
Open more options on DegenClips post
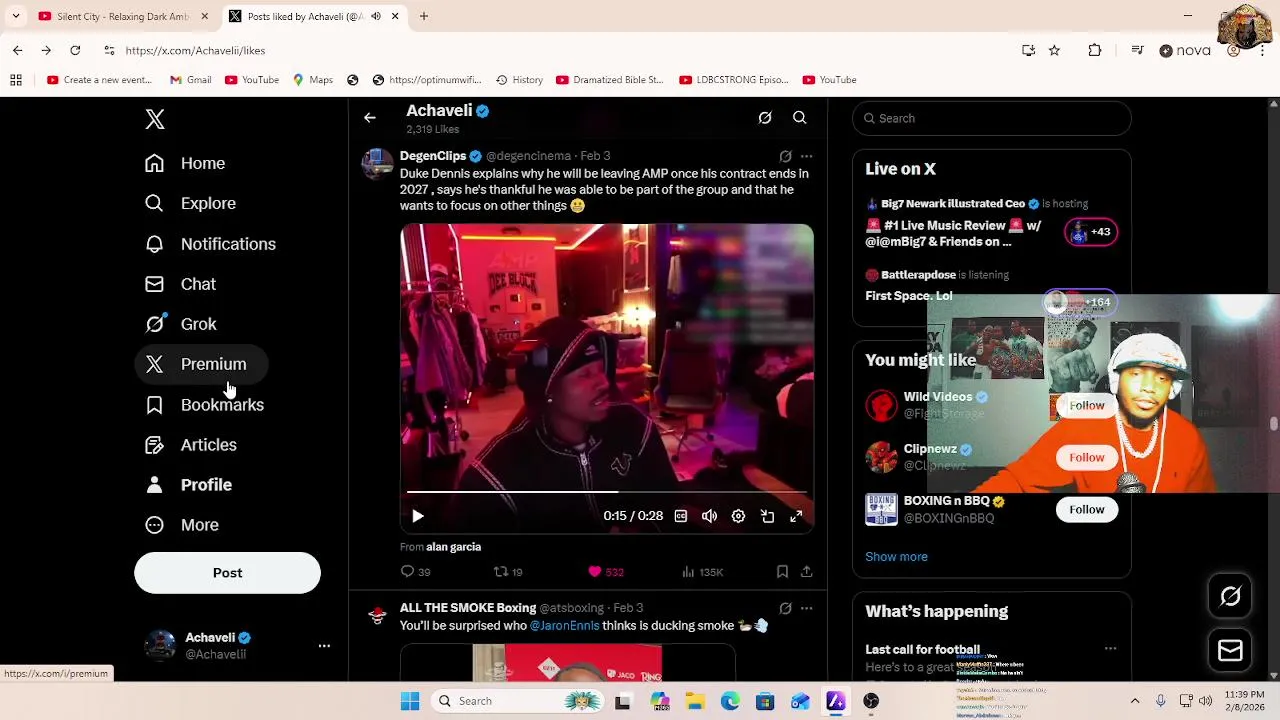click(x=807, y=156)
